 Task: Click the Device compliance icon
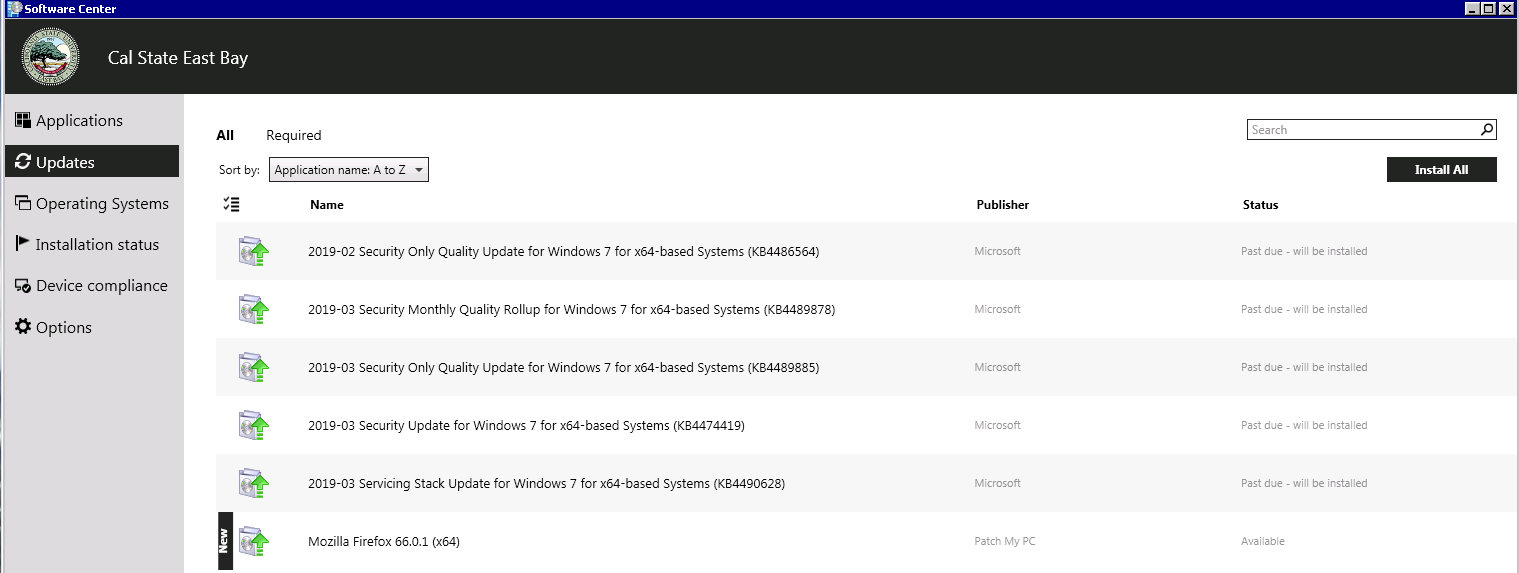point(23,286)
